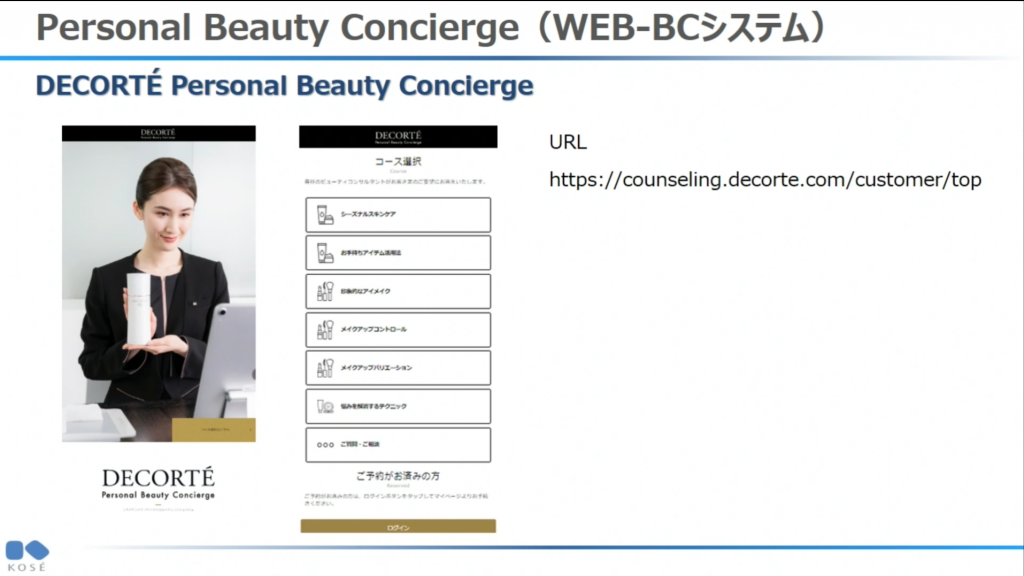Click the ご予約がお済みの方 heading text
Image resolution: width=1024 pixels, height=576 pixels.
pyautogui.click(x=398, y=478)
